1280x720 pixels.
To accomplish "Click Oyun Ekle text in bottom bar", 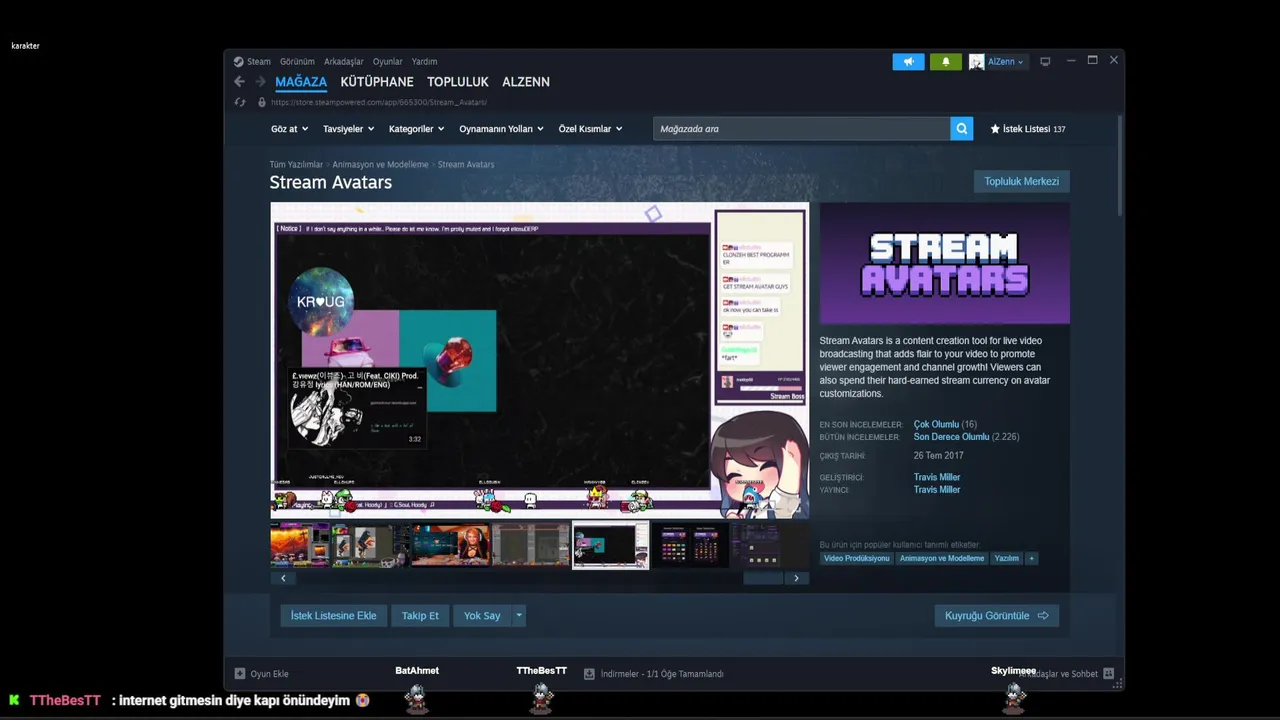I will tap(270, 674).
